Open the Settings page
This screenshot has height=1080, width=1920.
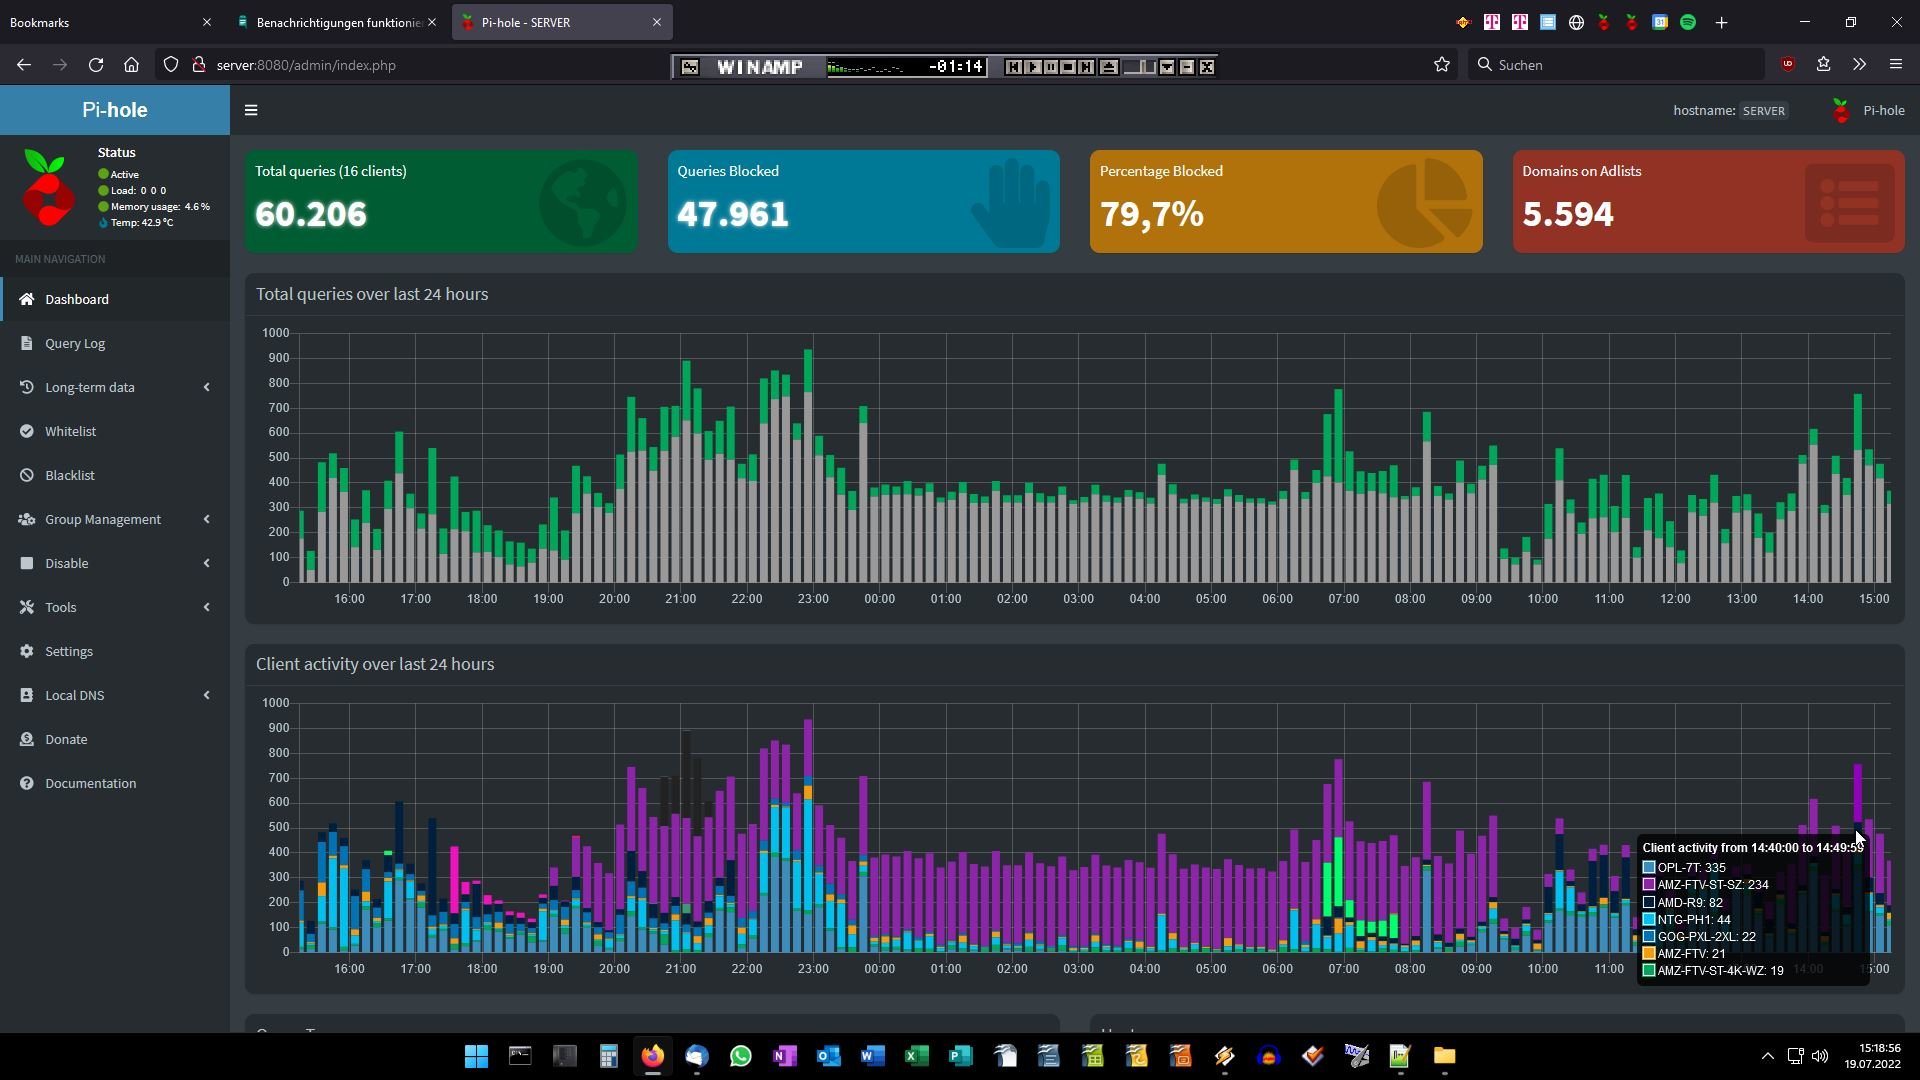click(115, 651)
